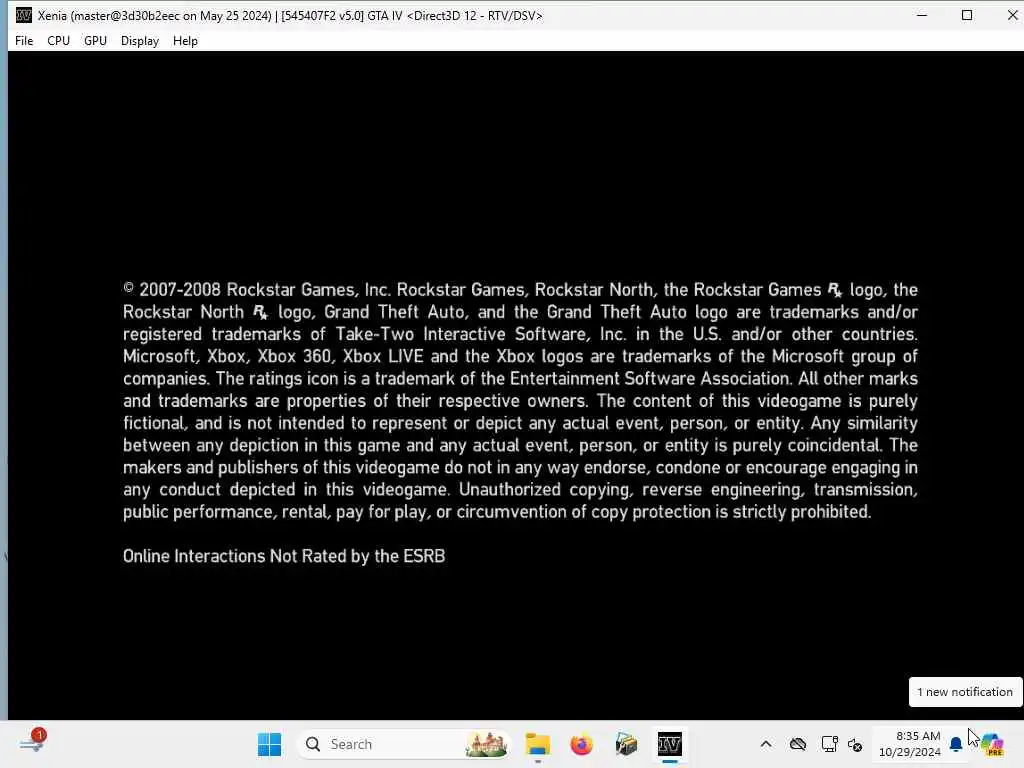1024x768 pixels.
Task: Close the Xenia window
Action: (x=1011, y=15)
